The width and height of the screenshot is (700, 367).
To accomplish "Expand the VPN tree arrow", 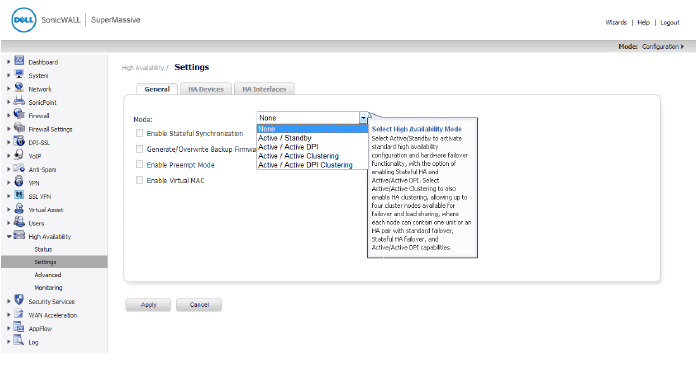I will click(x=8, y=183).
